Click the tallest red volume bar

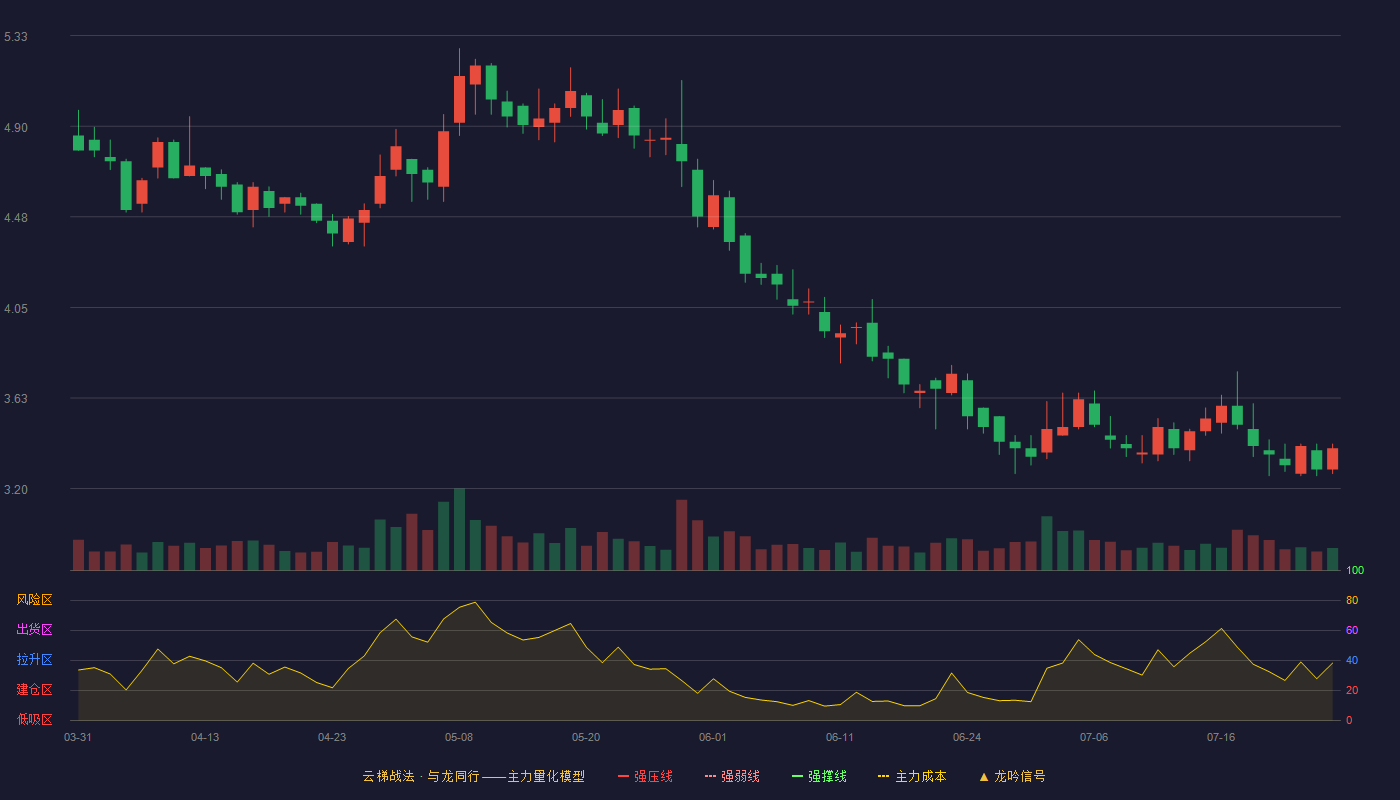682,535
